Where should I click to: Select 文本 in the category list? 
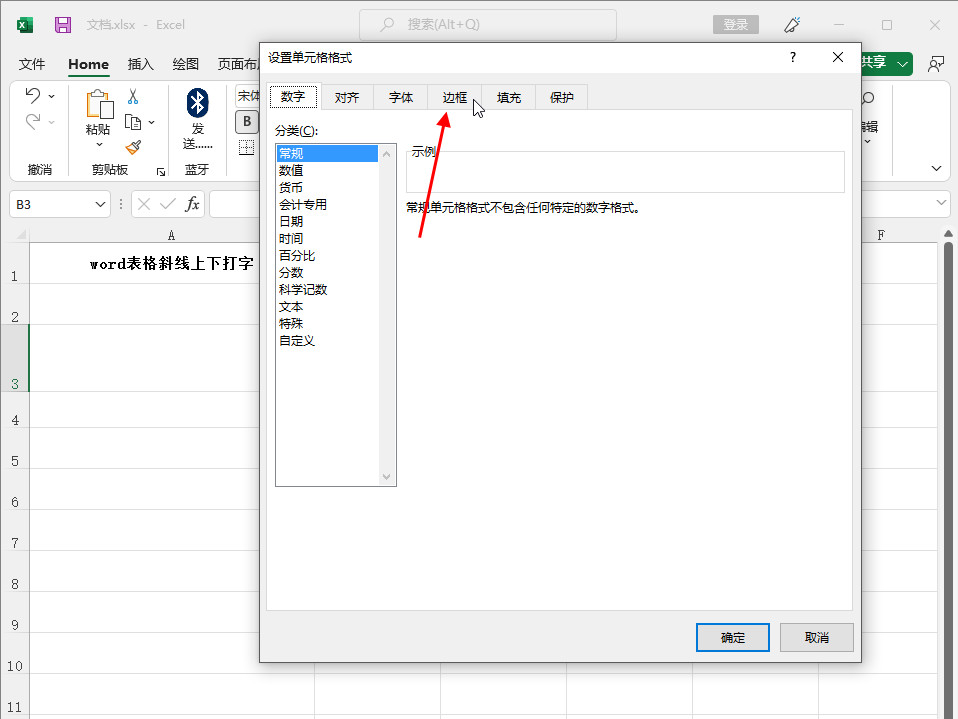(x=327, y=307)
